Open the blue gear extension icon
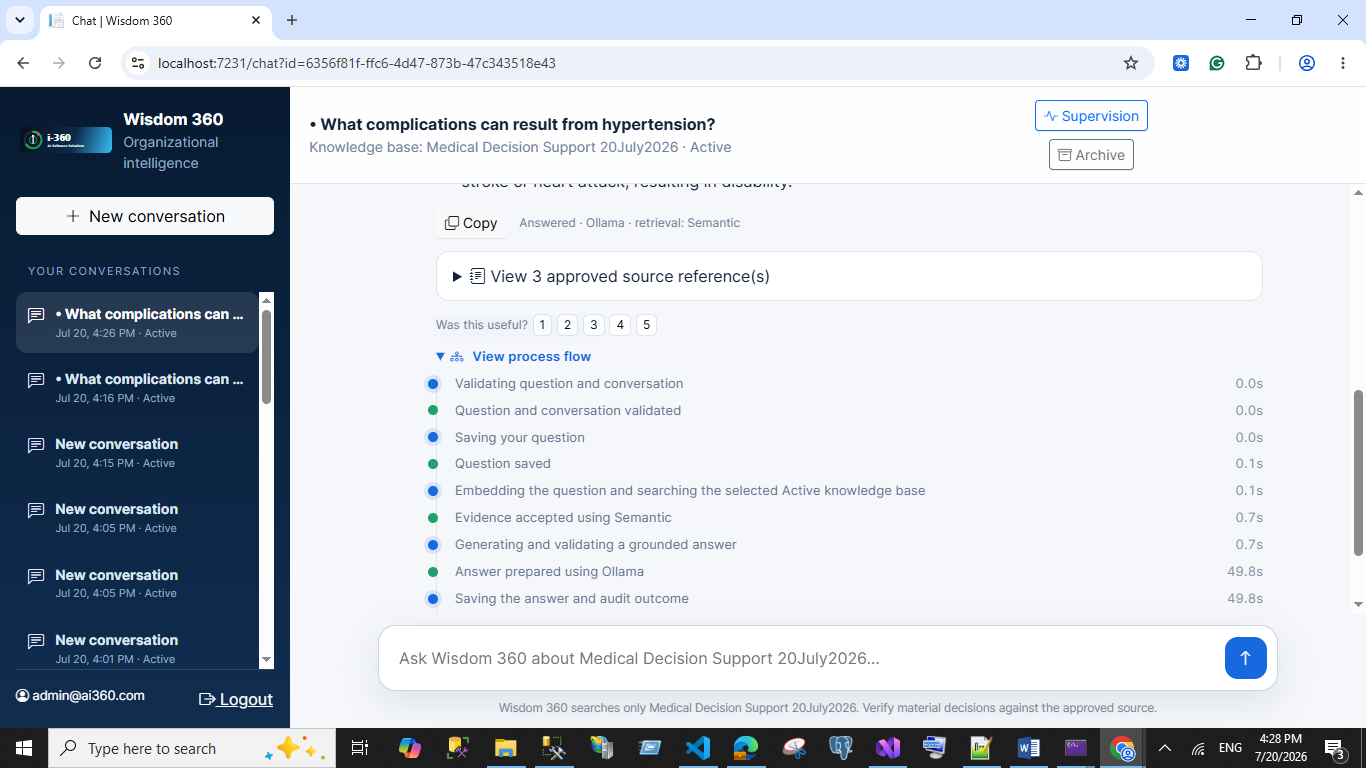The height and width of the screenshot is (768, 1366). coord(1181,63)
